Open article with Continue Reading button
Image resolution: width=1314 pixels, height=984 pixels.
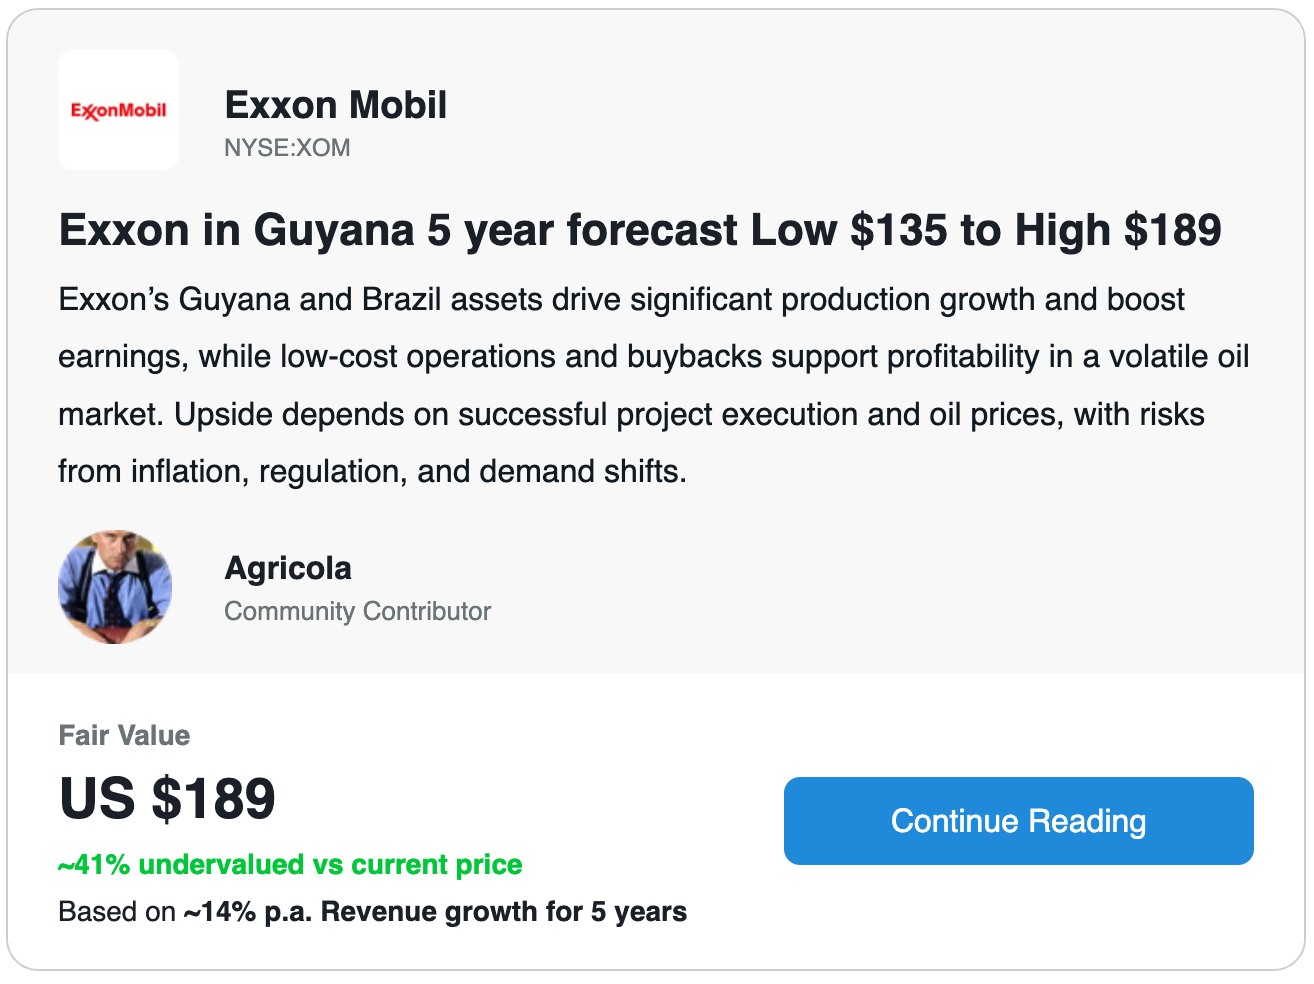(x=1018, y=821)
